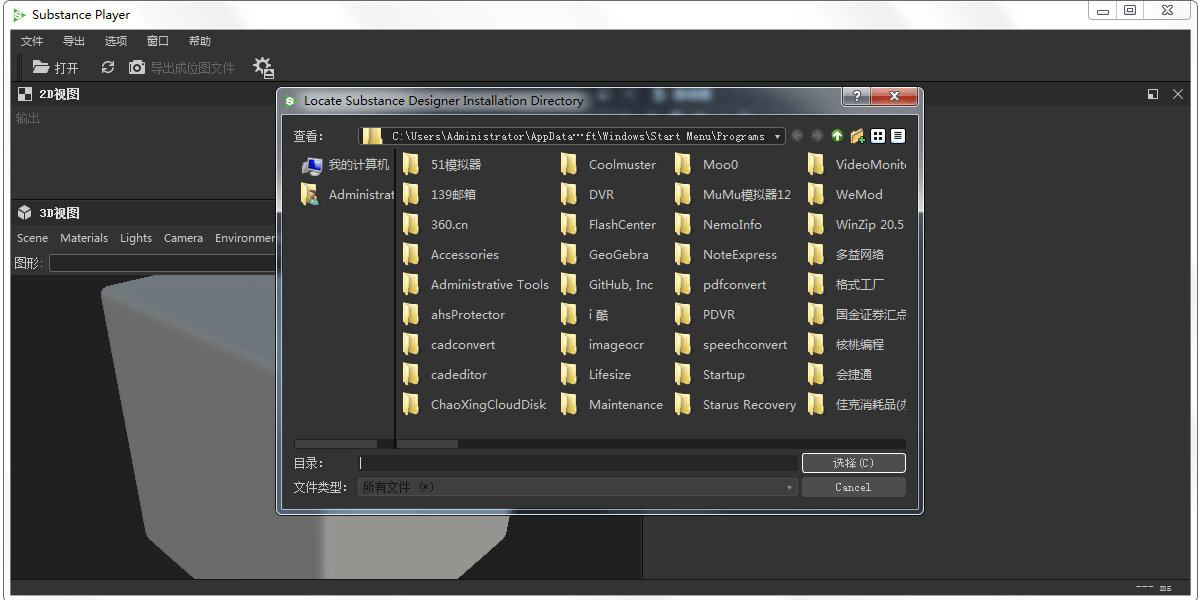Open the WeMod folder
Viewport: 1200px width, 600px height.
(846, 195)
